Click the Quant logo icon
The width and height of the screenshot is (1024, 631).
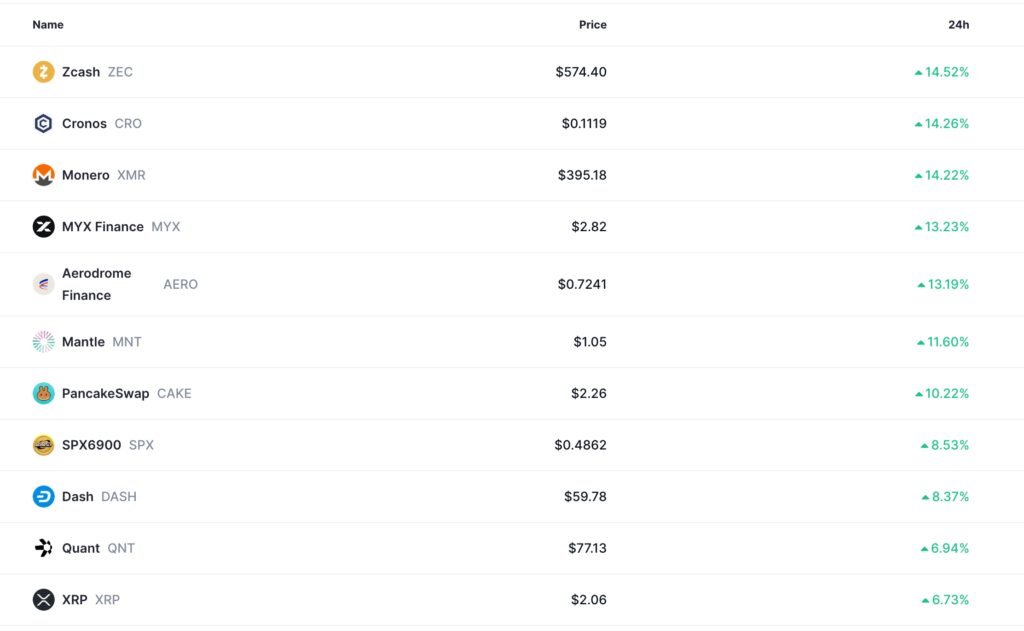pos(43,548)
